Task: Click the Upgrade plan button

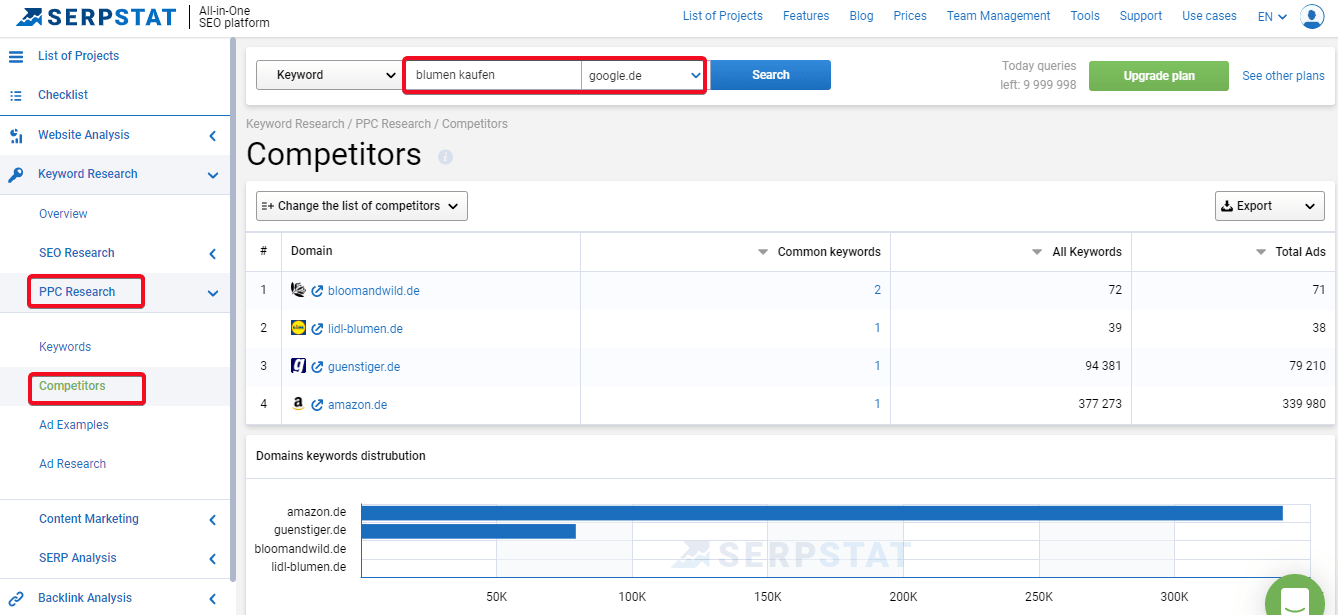Action: coord(1159,76)
